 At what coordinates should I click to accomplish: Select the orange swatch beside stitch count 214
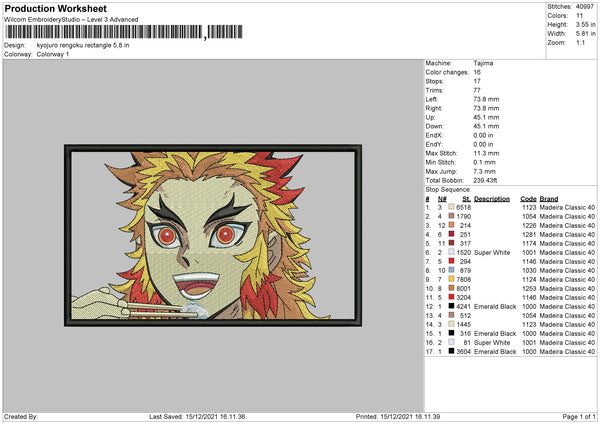pyautogui.click(x=451, y=225)
